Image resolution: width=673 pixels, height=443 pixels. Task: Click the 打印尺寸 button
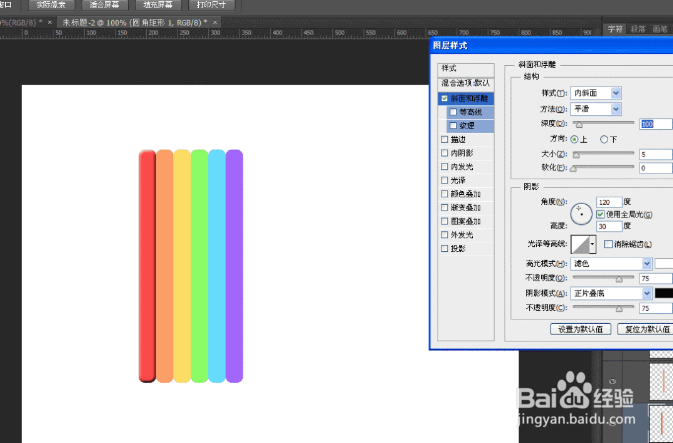tap(211, 5)
